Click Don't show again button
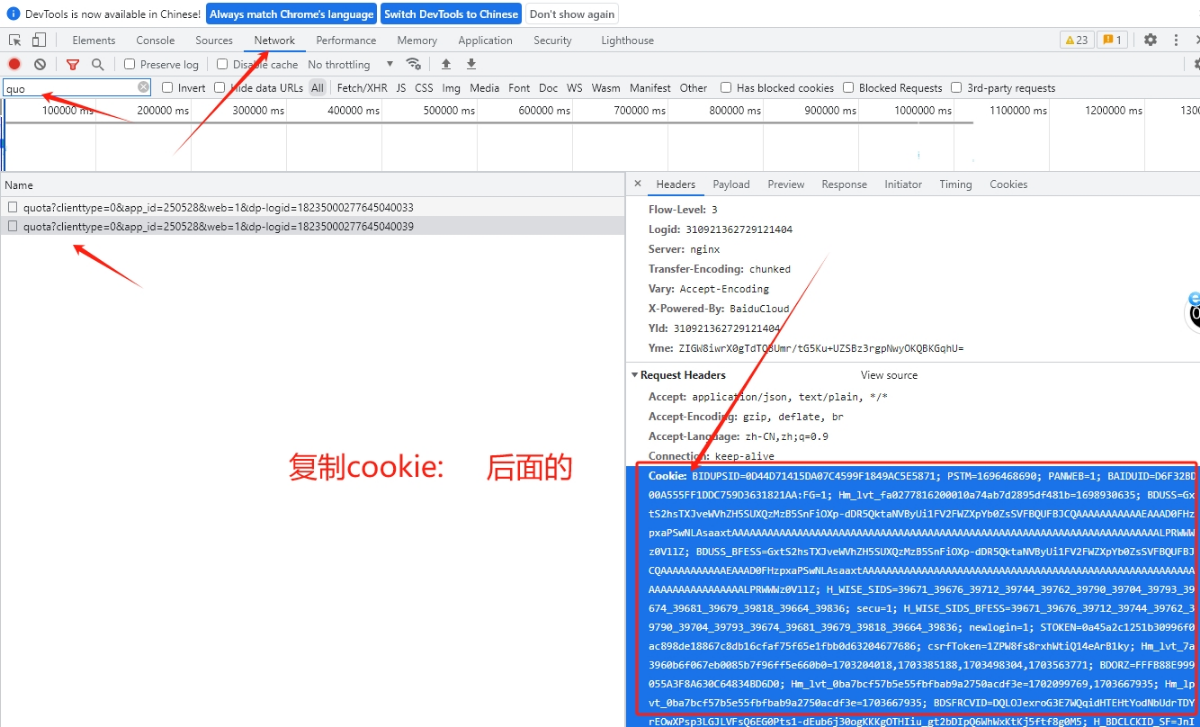1200x727 pixels. [x=572, y=14]
